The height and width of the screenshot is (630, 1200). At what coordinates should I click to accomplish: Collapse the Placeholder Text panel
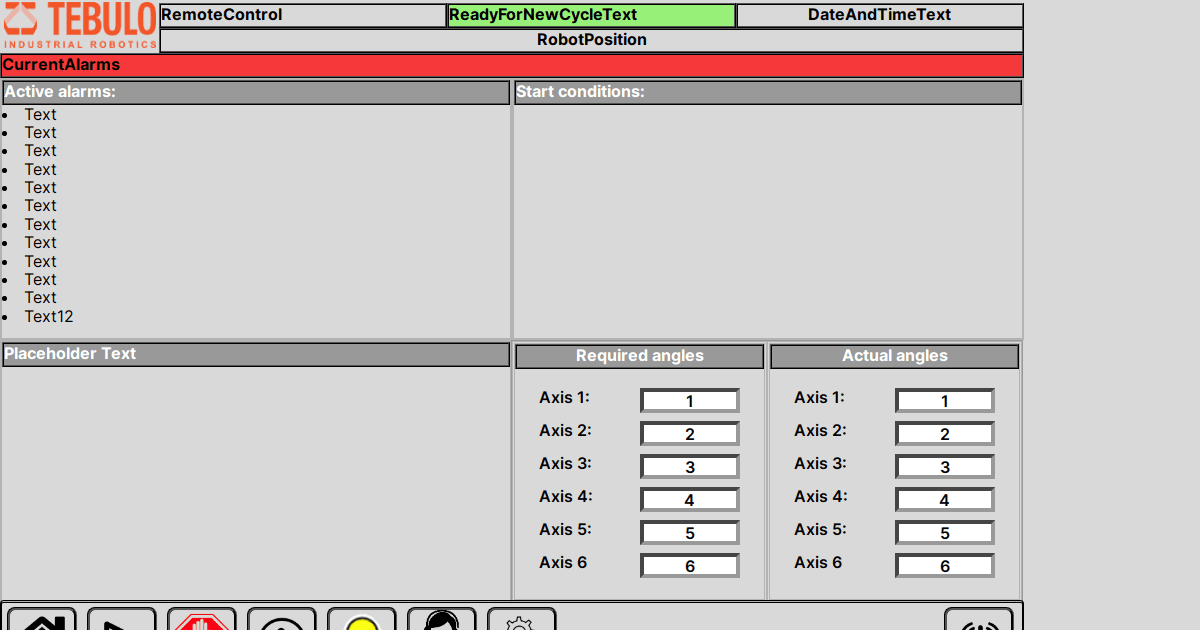[255, 354]
